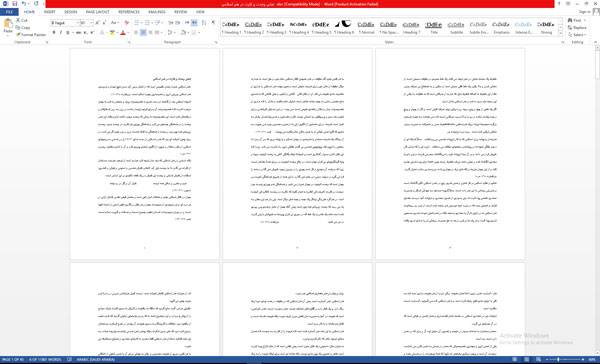
Task: Open the INSERT ribbon tab
Action: coord(49,12)
